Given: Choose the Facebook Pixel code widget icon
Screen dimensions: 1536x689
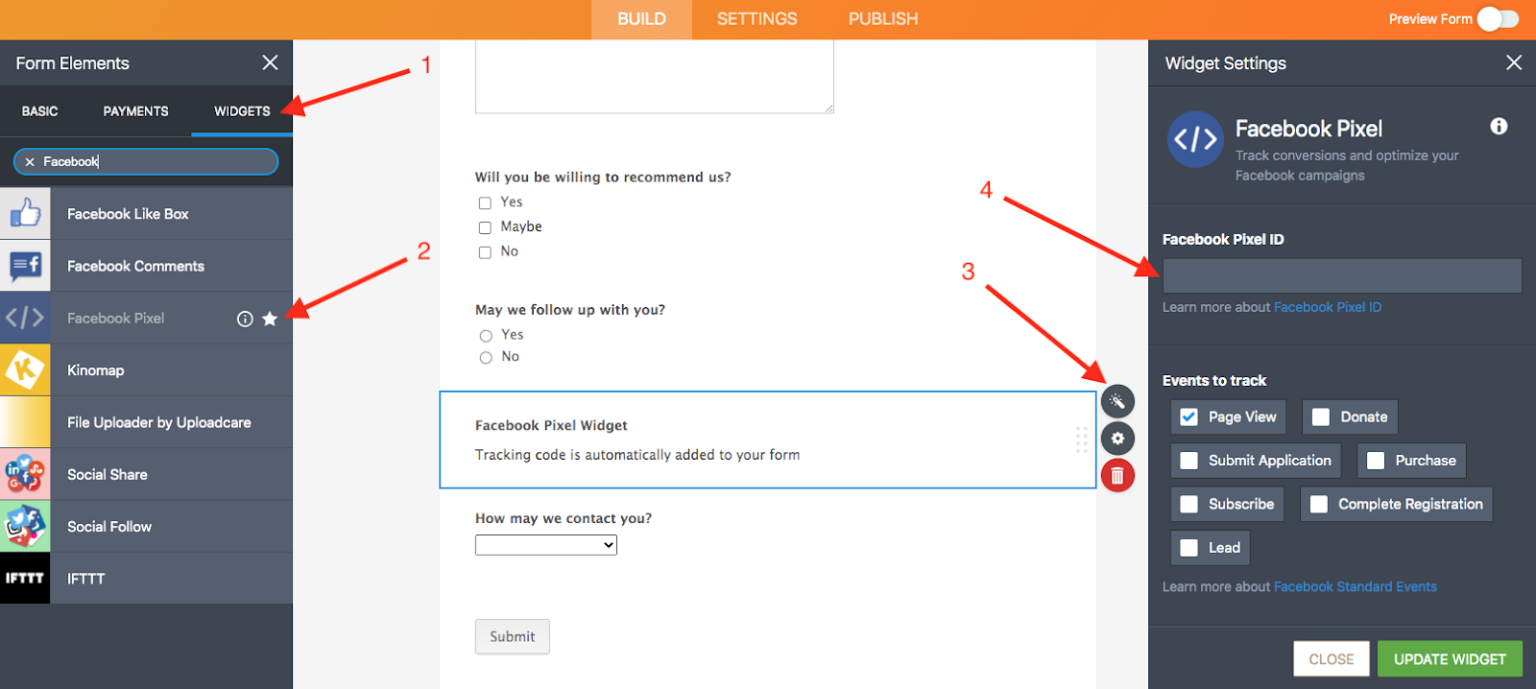Looking at the screenshot, I should tap(25, 317).
